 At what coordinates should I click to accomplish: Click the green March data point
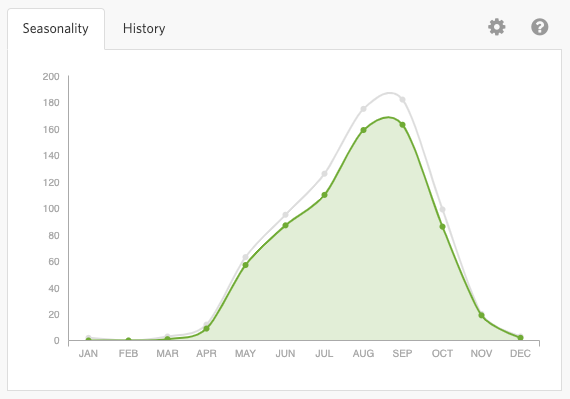pyautogui.click(x=168, y=339)
